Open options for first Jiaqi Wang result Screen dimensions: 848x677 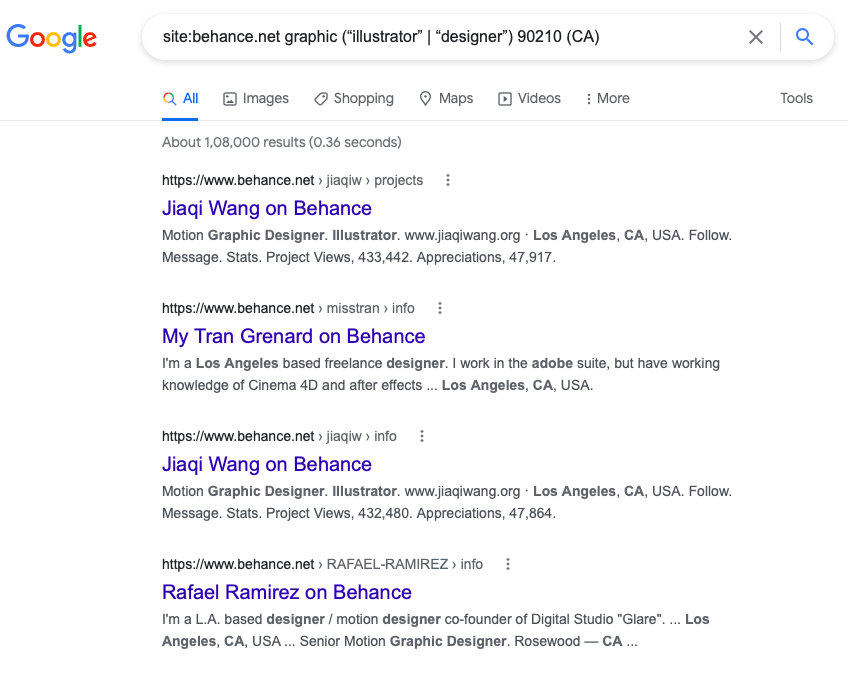(x=448, y=180)
